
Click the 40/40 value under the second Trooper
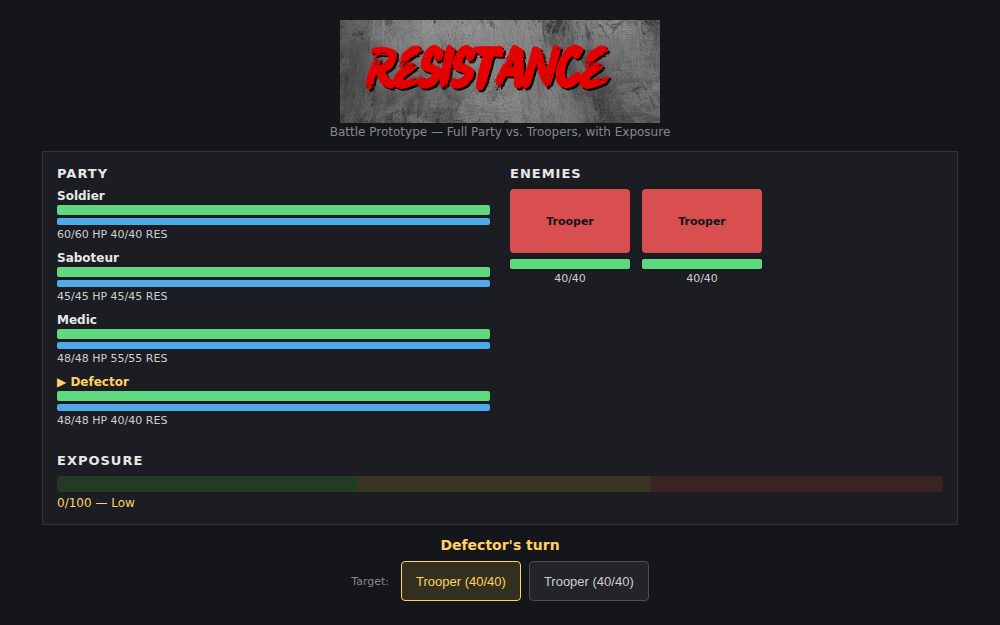pyautogui.click(x=702, y=278)
